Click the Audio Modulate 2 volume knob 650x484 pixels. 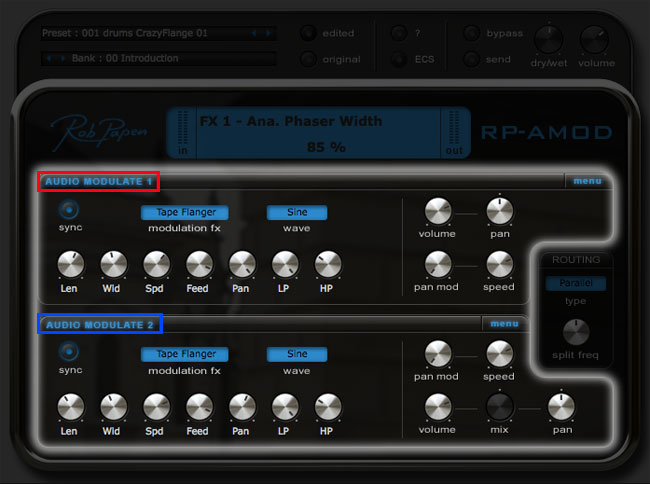pos(438,407)
